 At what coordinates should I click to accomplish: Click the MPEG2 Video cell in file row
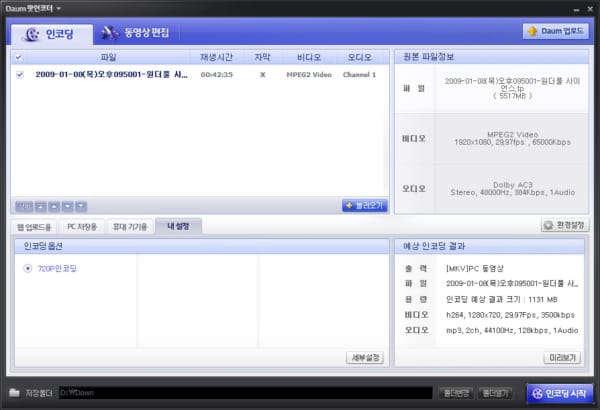309,75
